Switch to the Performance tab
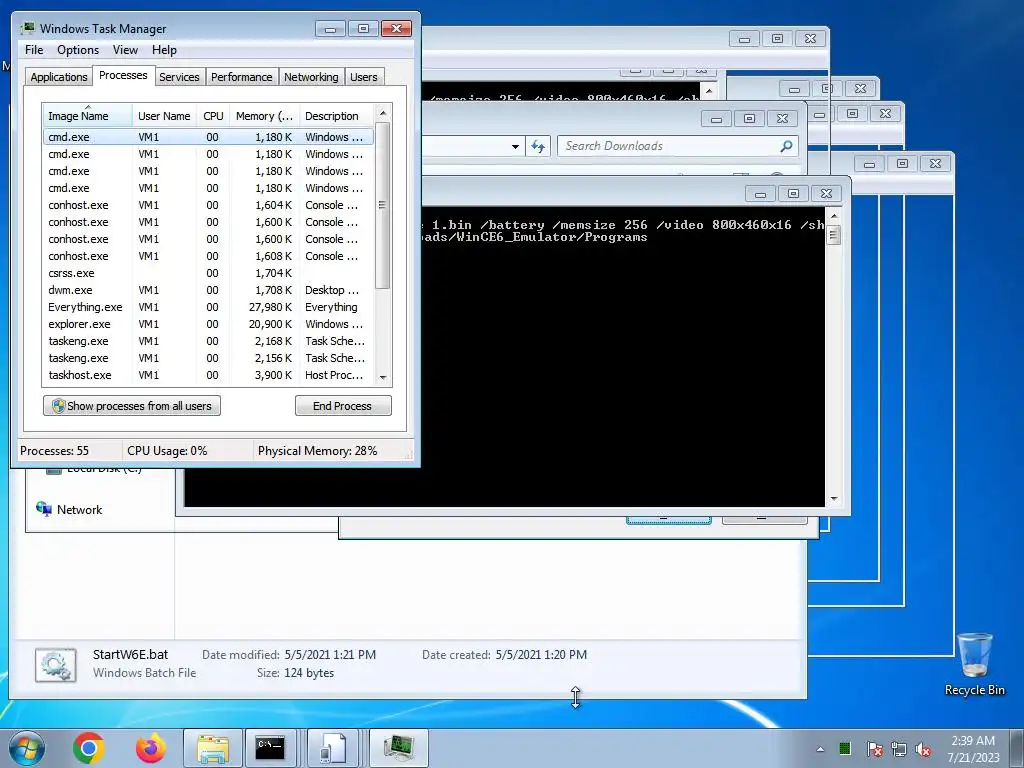This screenshot has height=768, width=1024. coord(241,77)
